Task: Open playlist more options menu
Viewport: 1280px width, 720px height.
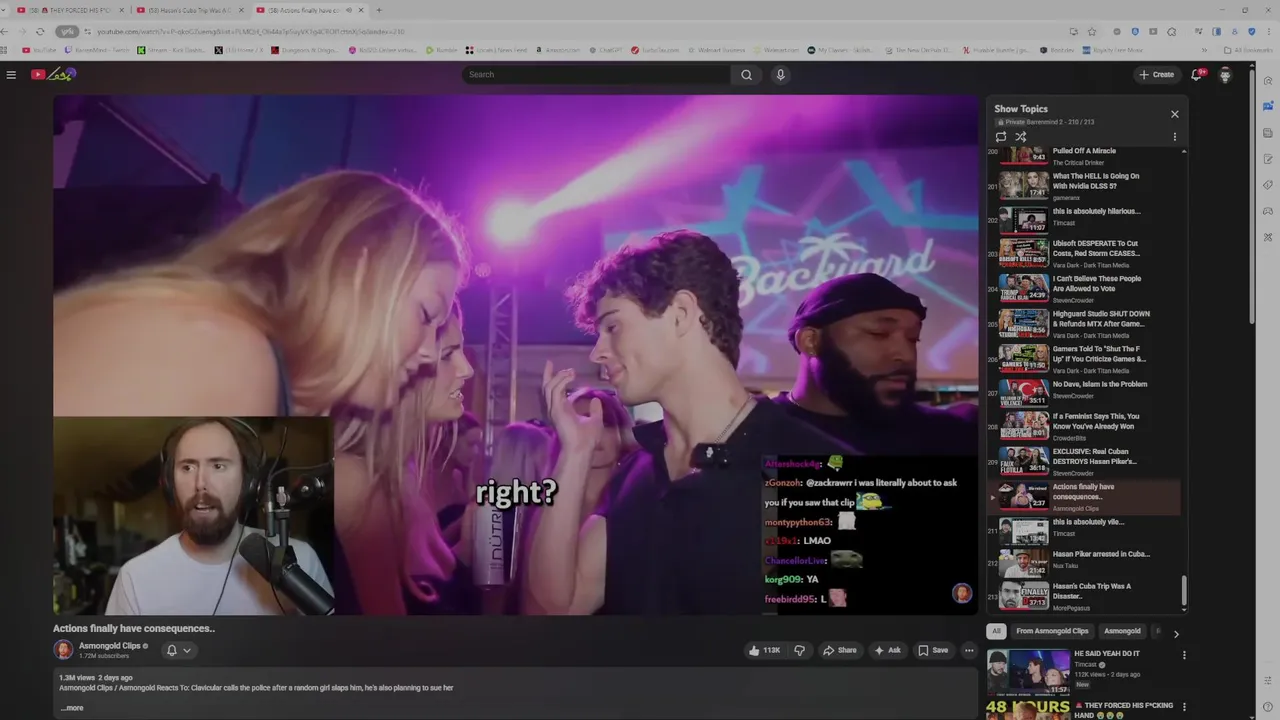Action: [1175, 137]
